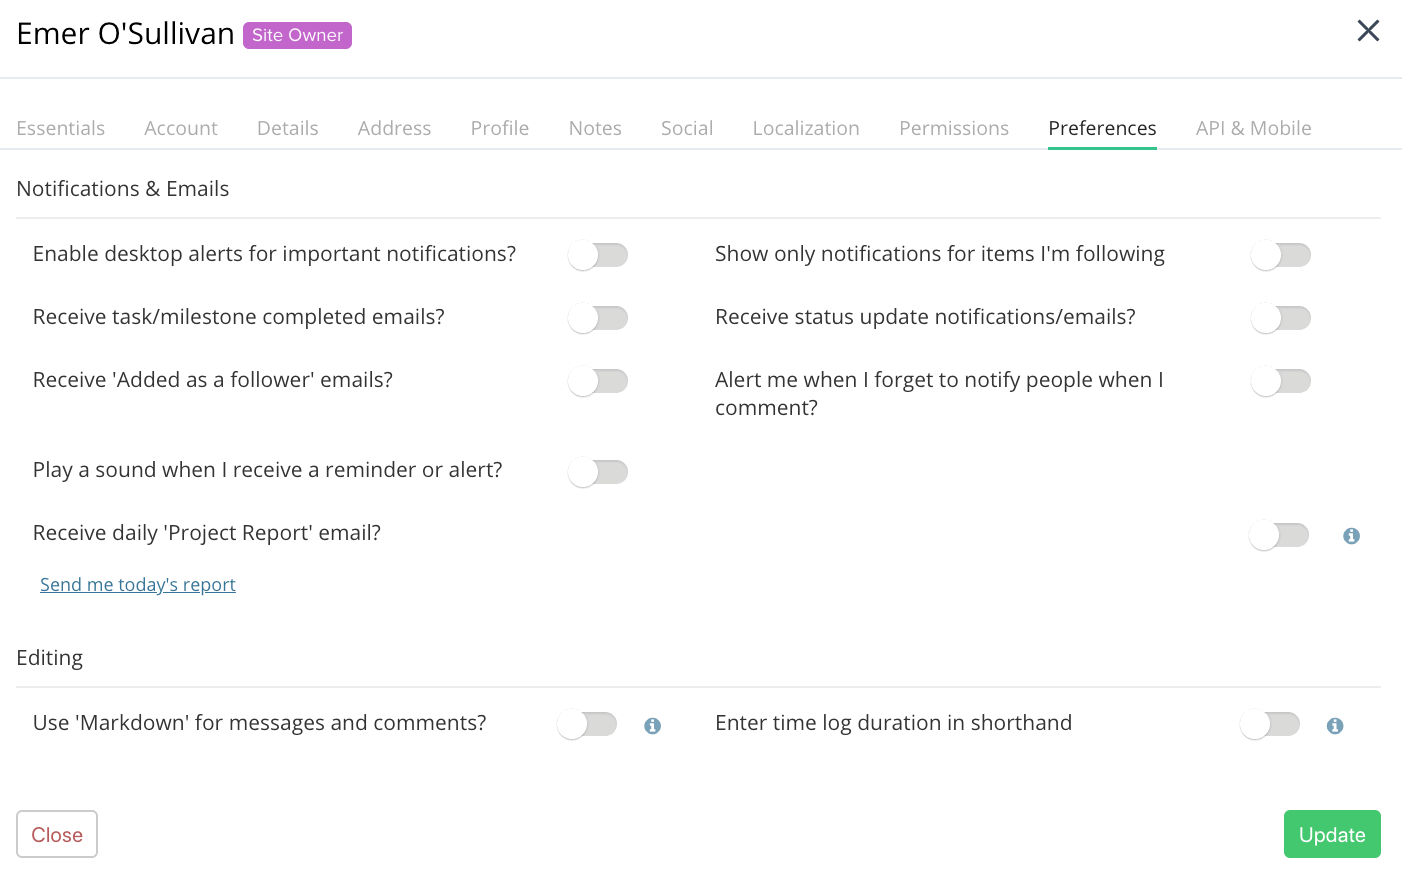Switch to the Permissions tab

[954, 128]
